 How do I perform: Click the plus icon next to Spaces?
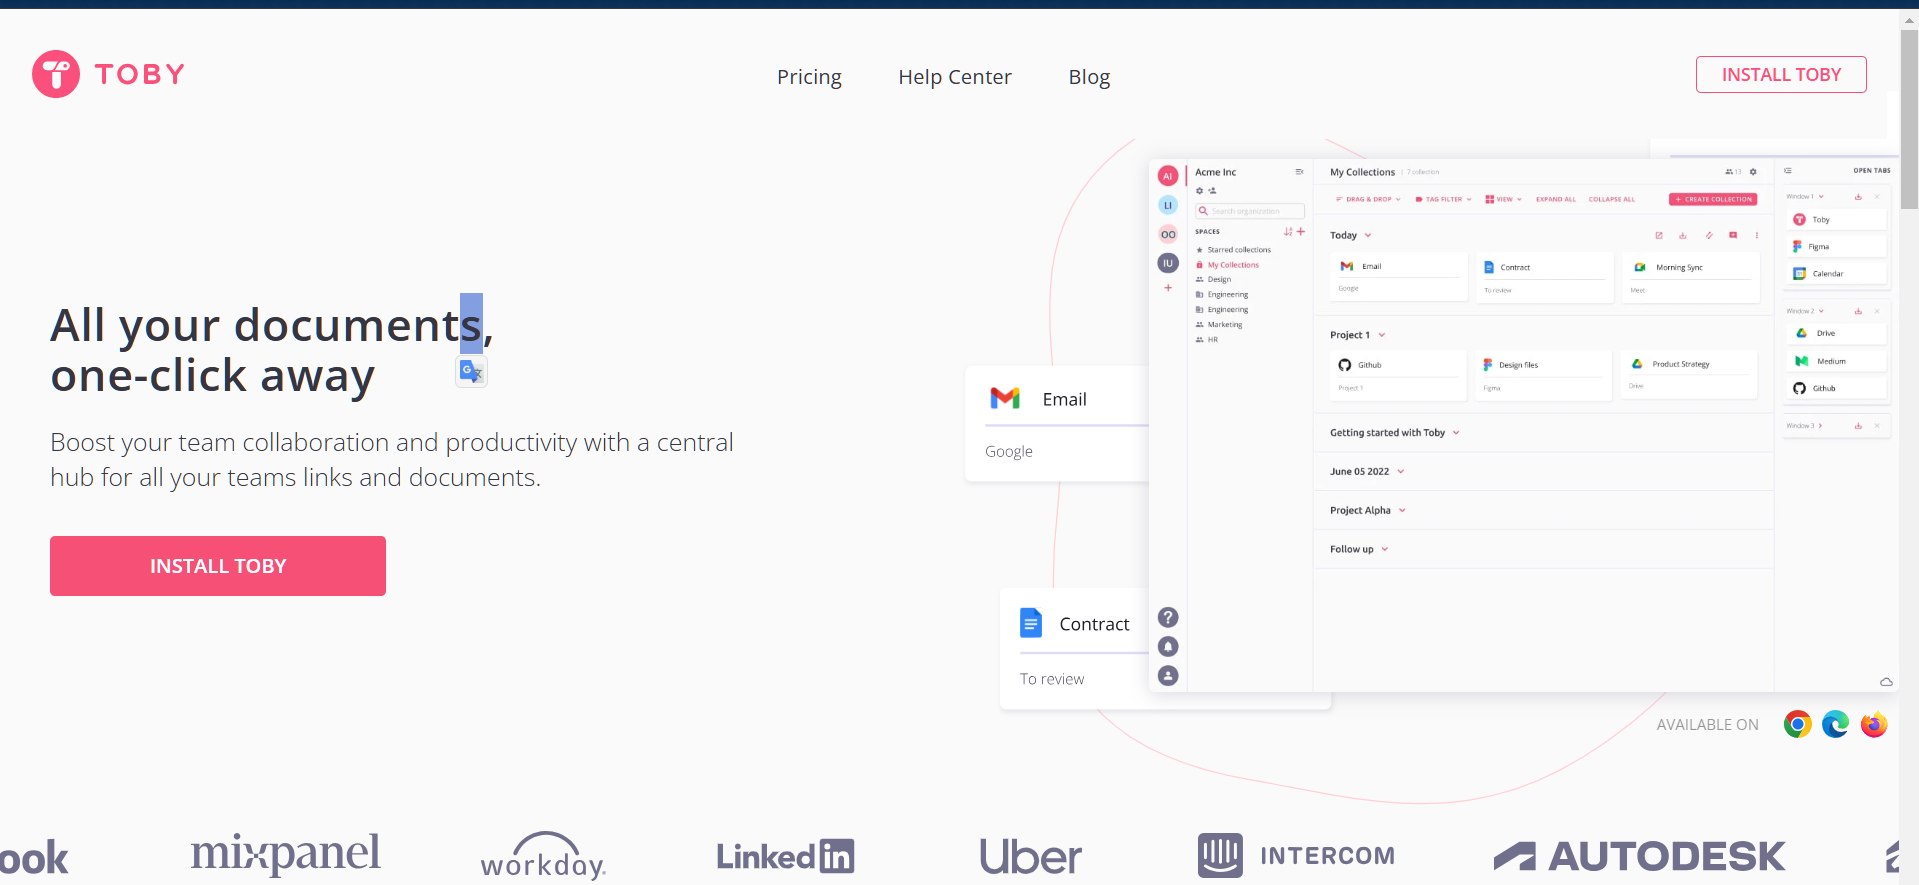(x=1300, y=231)
